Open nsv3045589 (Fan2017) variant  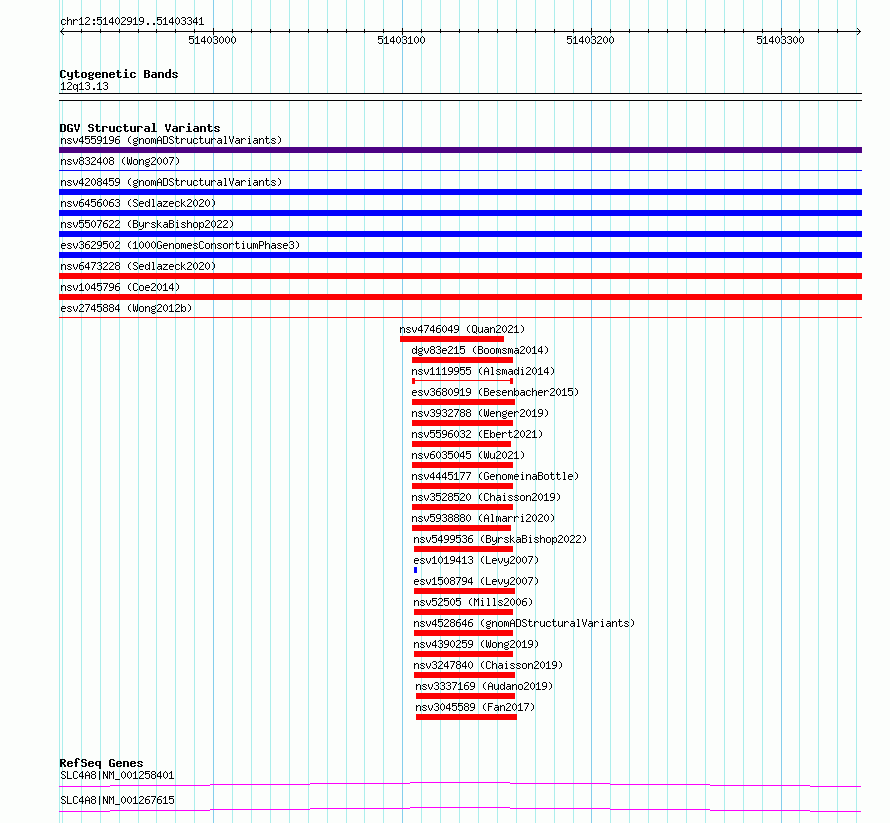475,707
